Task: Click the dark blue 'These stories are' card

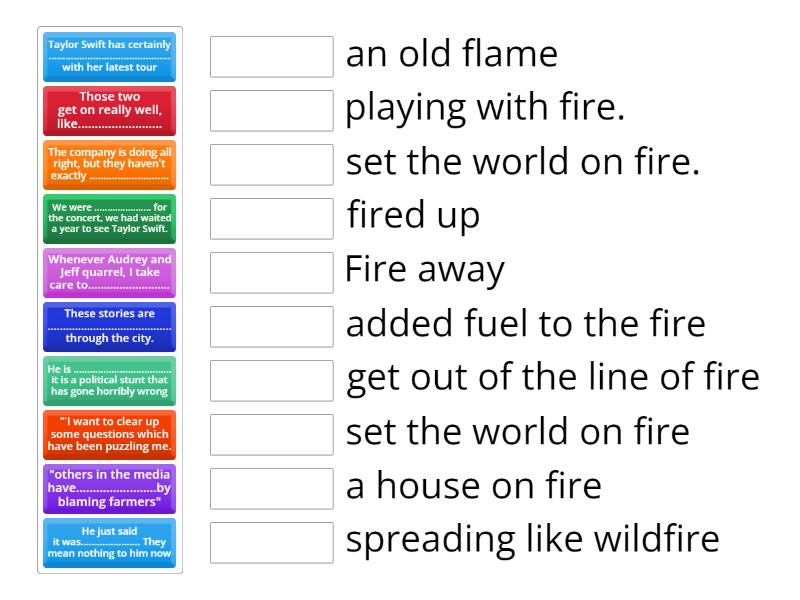Action: [109, 327]
